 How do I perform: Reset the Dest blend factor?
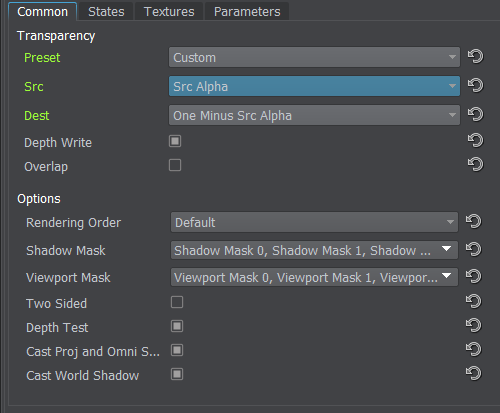pos(475,114)
